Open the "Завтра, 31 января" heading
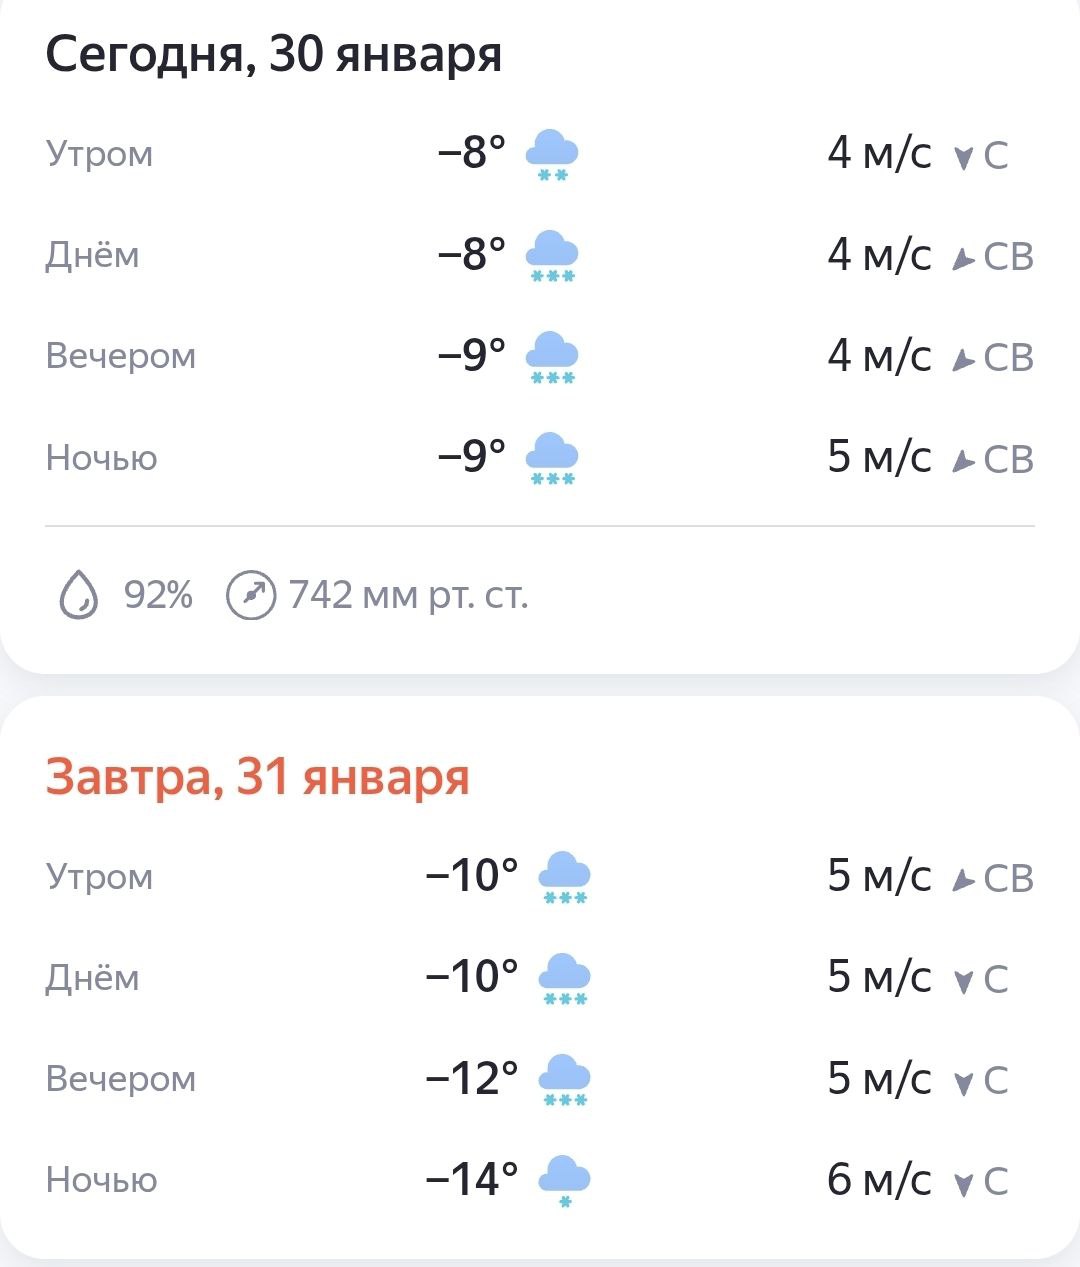 click(257, 777)
